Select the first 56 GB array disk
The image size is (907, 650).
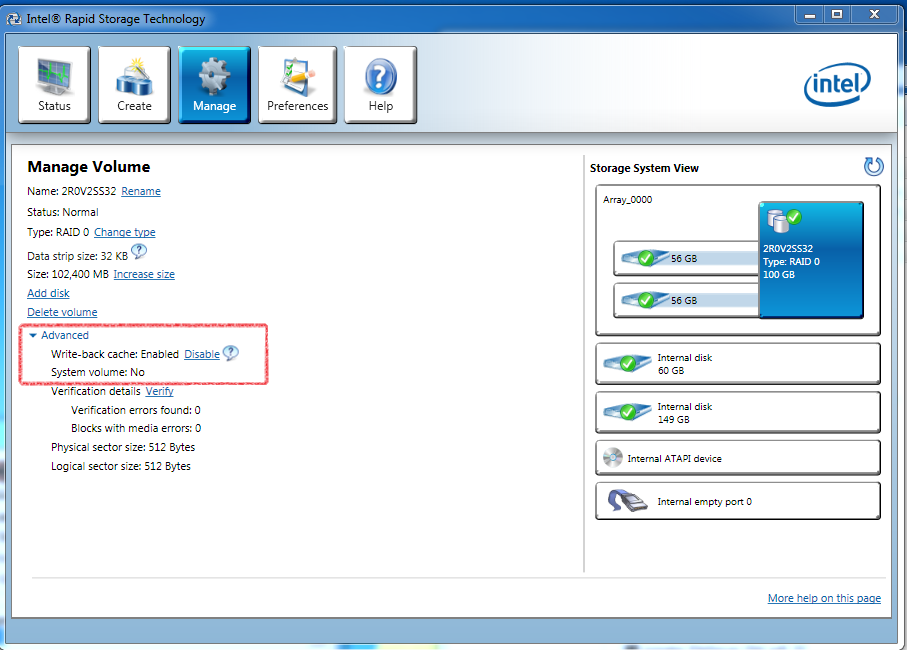[686, 258]
